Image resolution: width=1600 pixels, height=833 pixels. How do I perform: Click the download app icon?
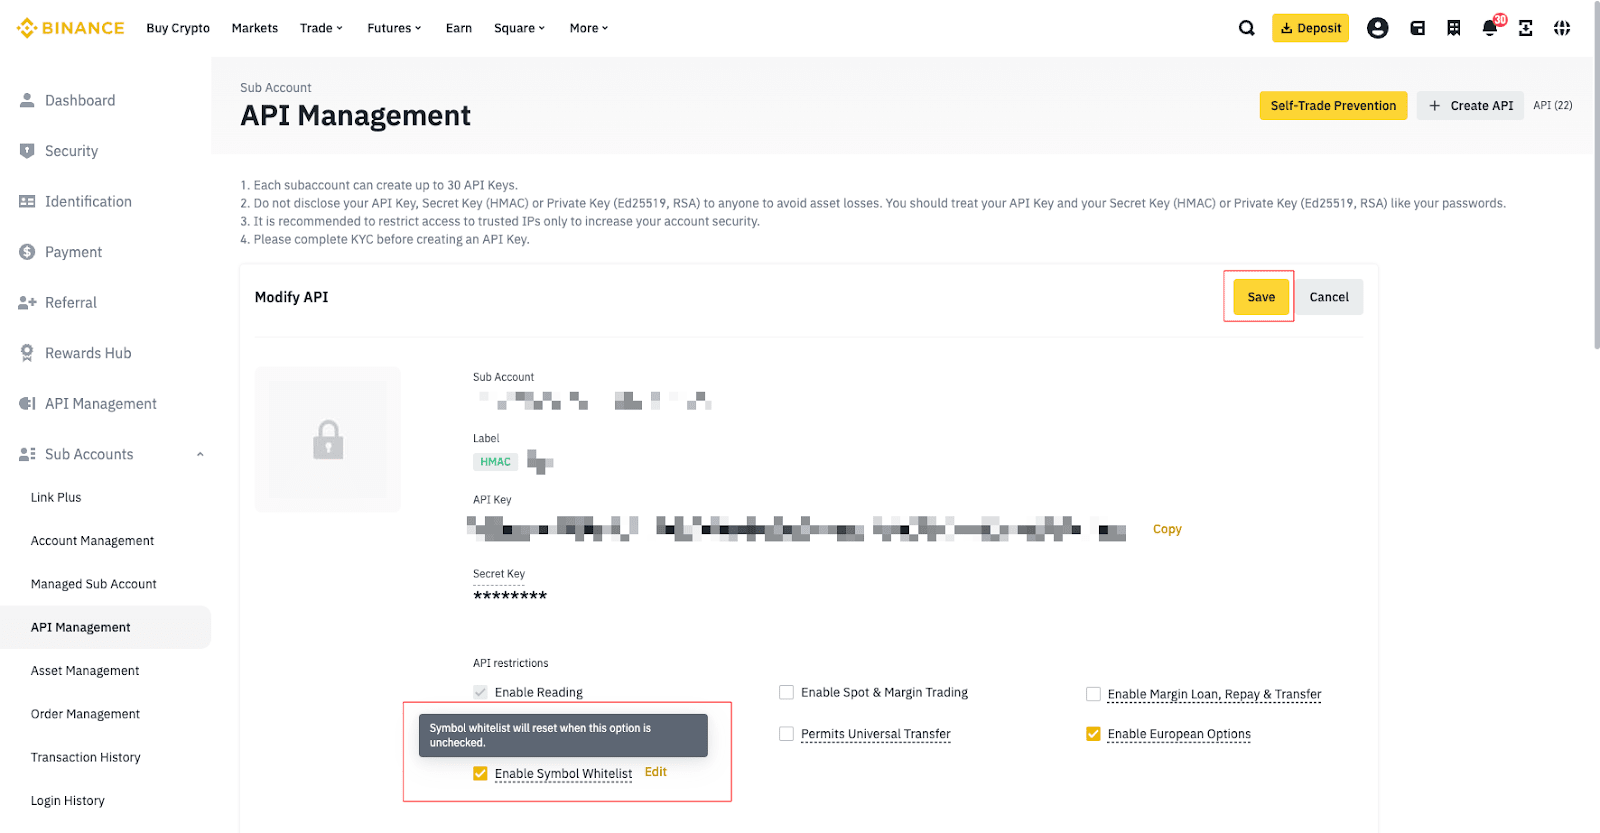[1526, 28]
